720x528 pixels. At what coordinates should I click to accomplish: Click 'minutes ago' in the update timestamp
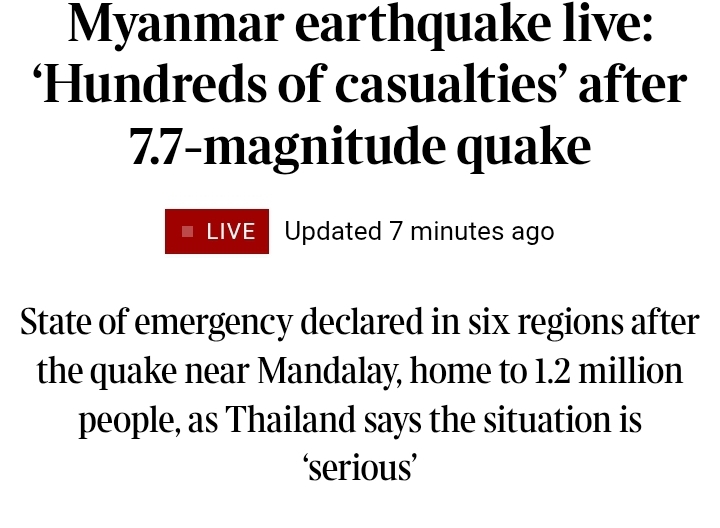click(482, 231)
